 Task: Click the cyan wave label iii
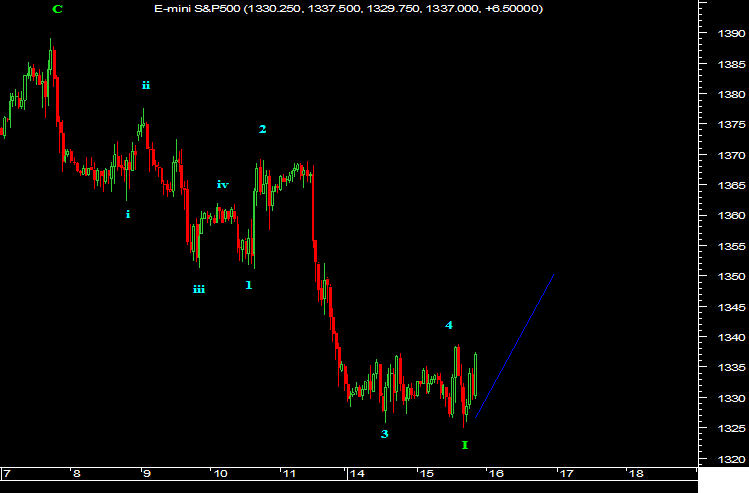pyautogui.click(x=199, y=289)
